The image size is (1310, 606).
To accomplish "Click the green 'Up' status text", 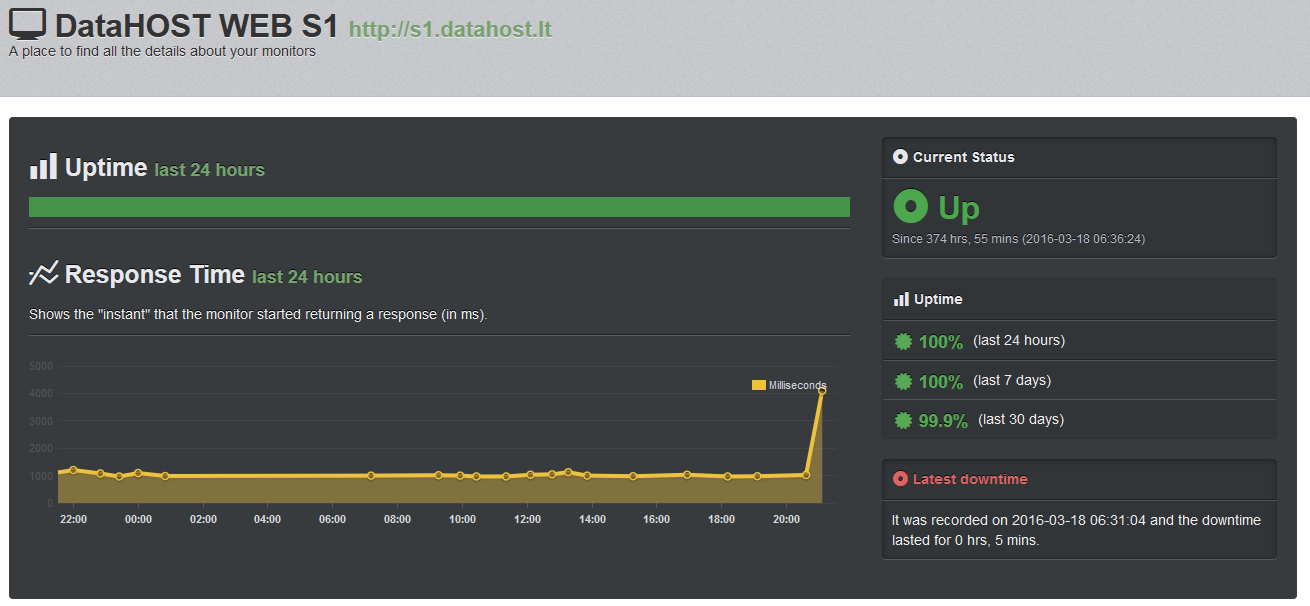I will [959, 208].
